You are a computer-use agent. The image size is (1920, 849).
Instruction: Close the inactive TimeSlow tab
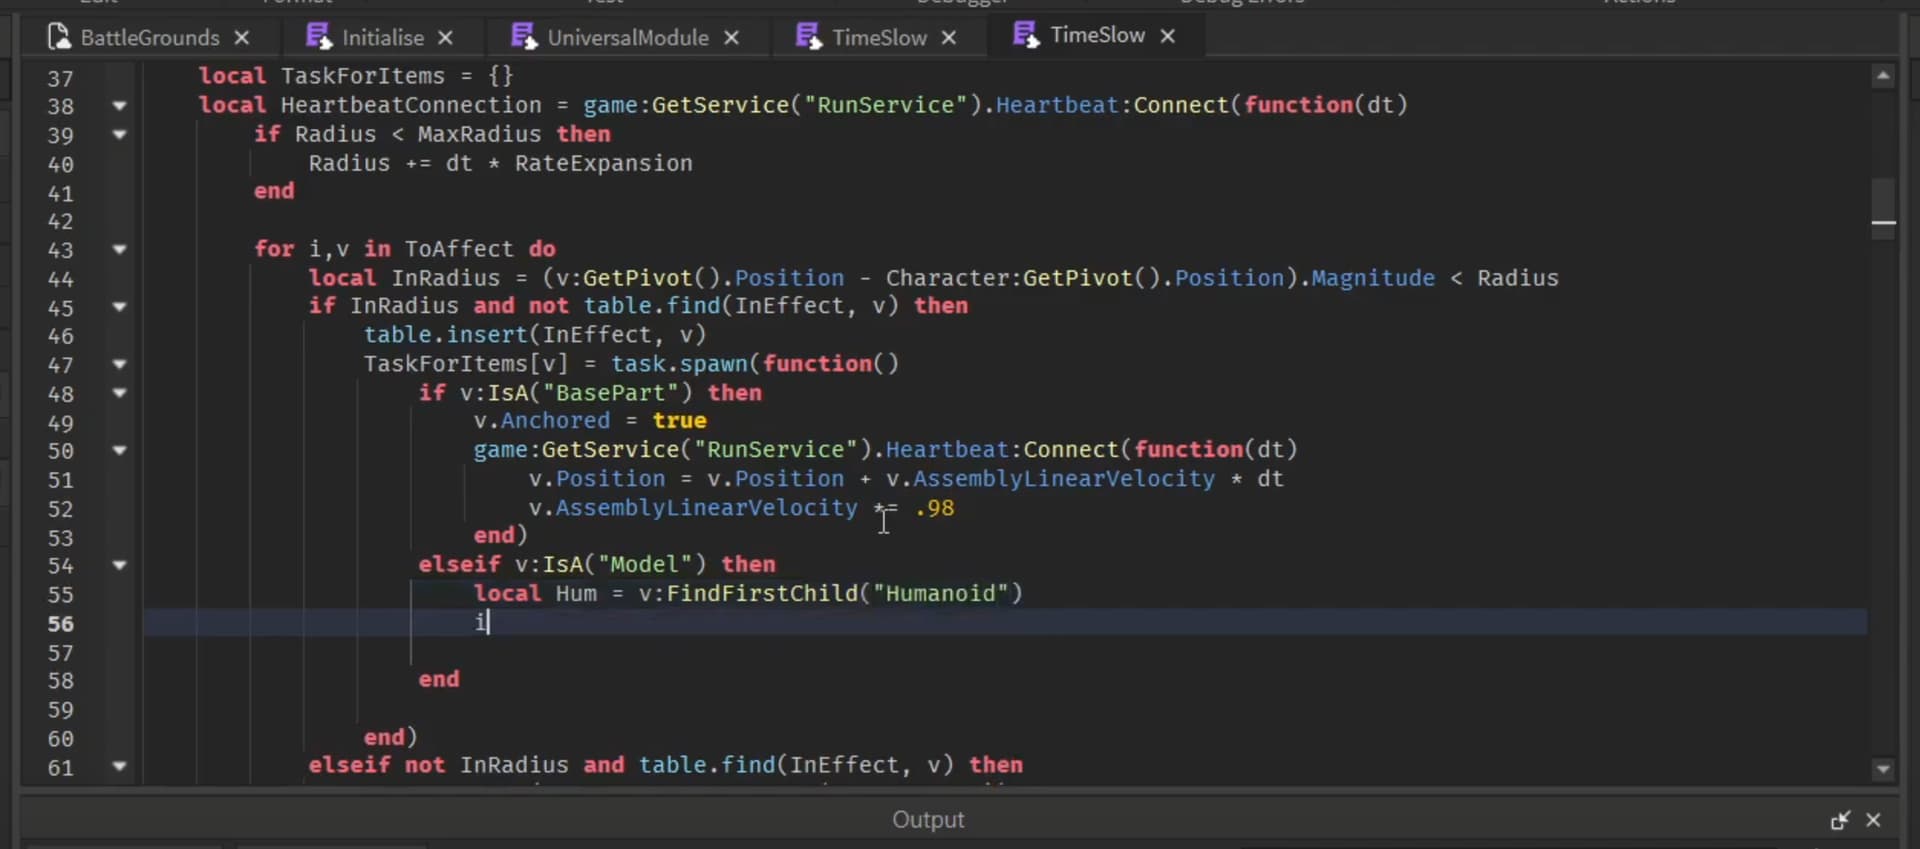(949, 38)
